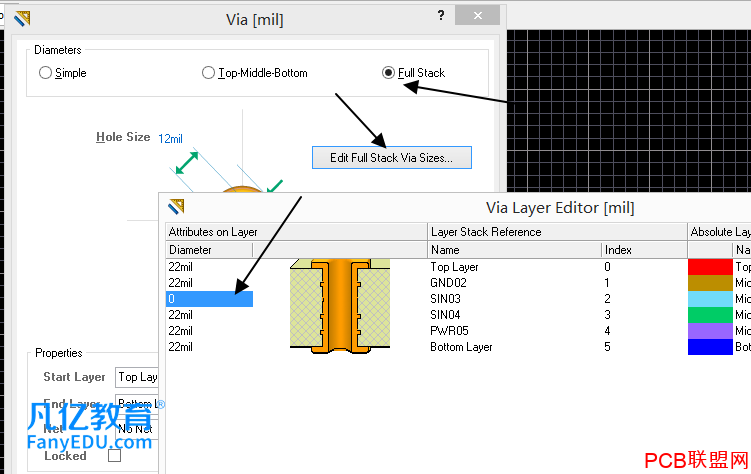Select the Bottom Layer 22mil diameter cell
Viewport: 751px width, 474px height.
209,347
